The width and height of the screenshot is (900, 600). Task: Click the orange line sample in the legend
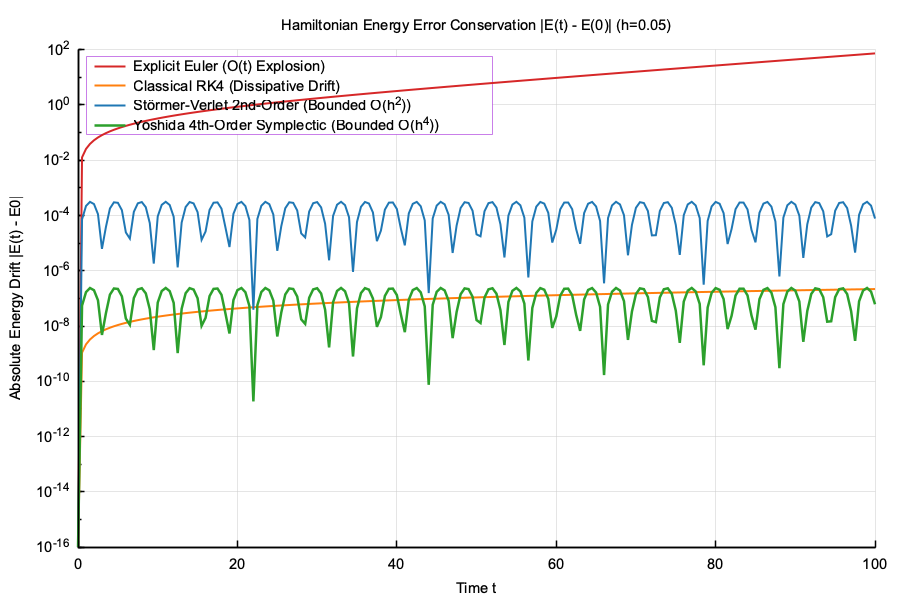coord(109,86)
